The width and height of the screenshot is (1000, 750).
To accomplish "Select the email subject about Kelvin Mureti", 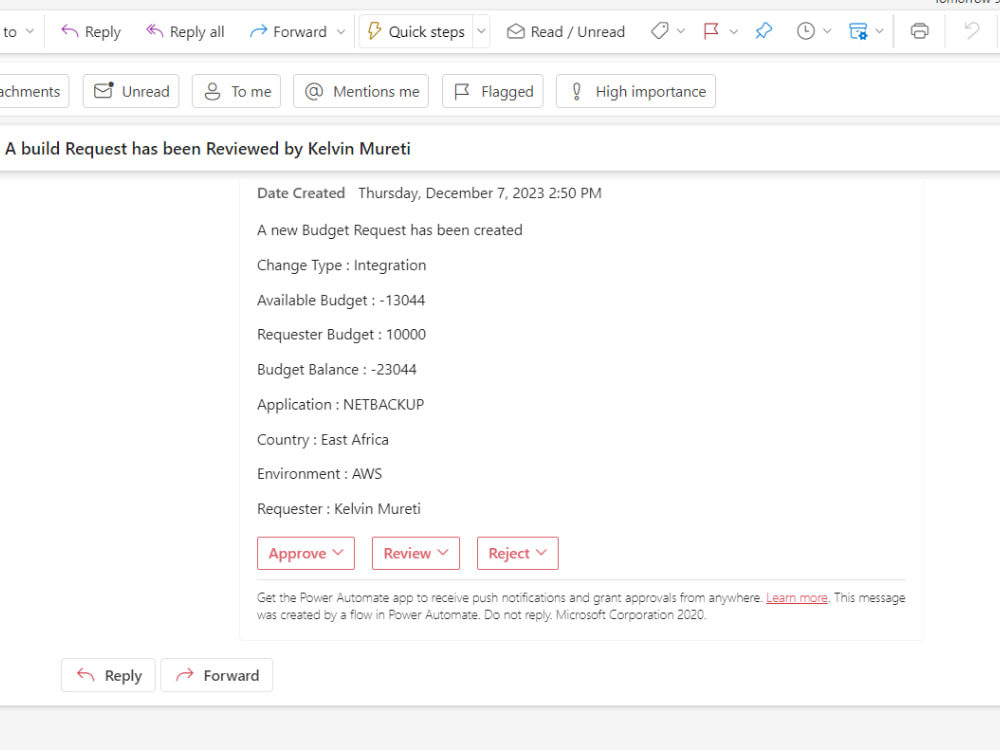I will point(208,149).
